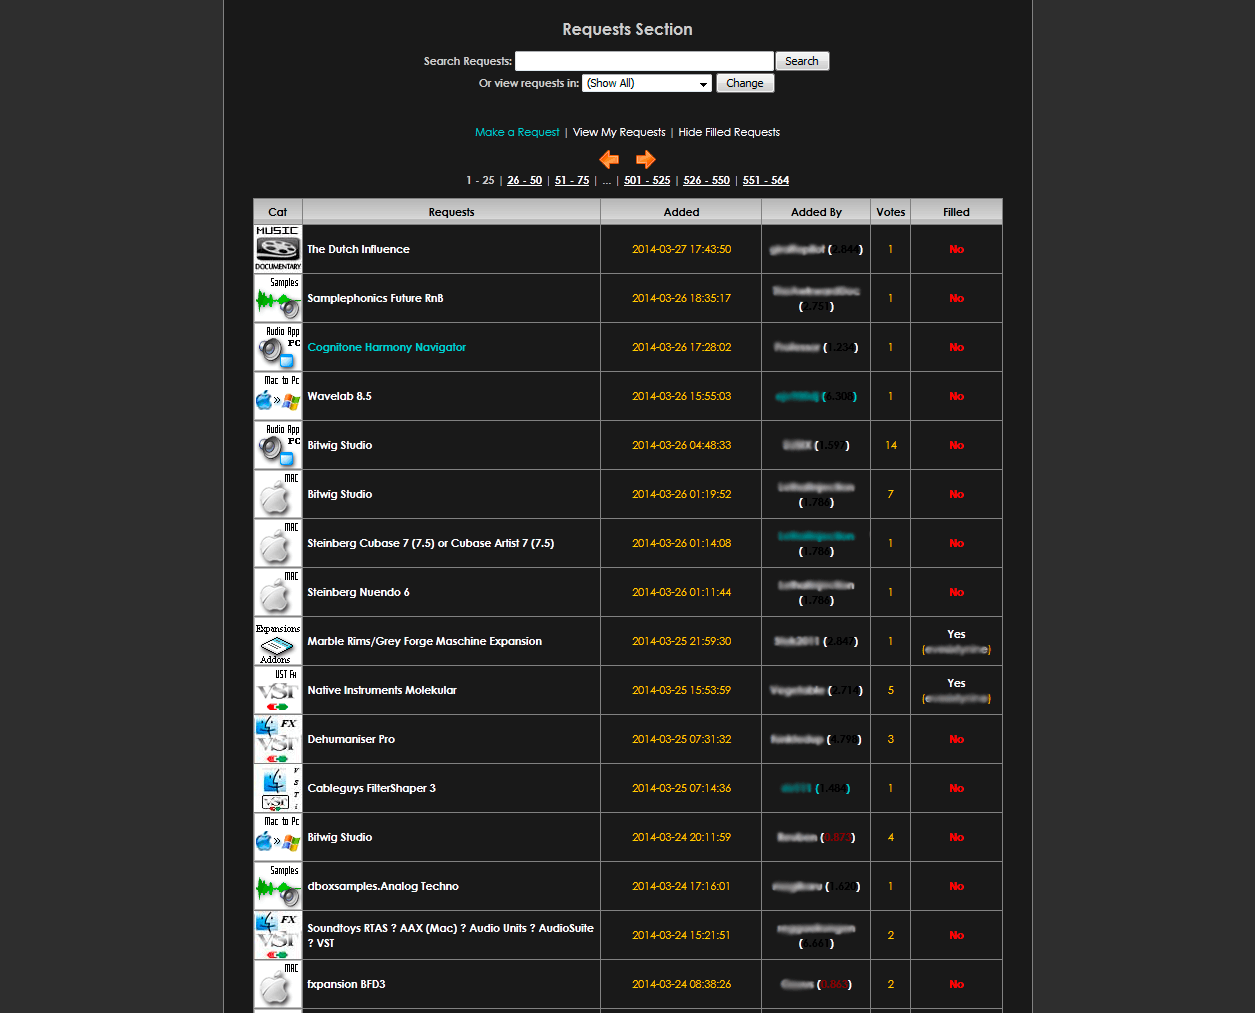Click Yes filled status for Marble Rims request
This screenshot has height=1013, width=1255.
pyautogui.click(x=956, y=634)
